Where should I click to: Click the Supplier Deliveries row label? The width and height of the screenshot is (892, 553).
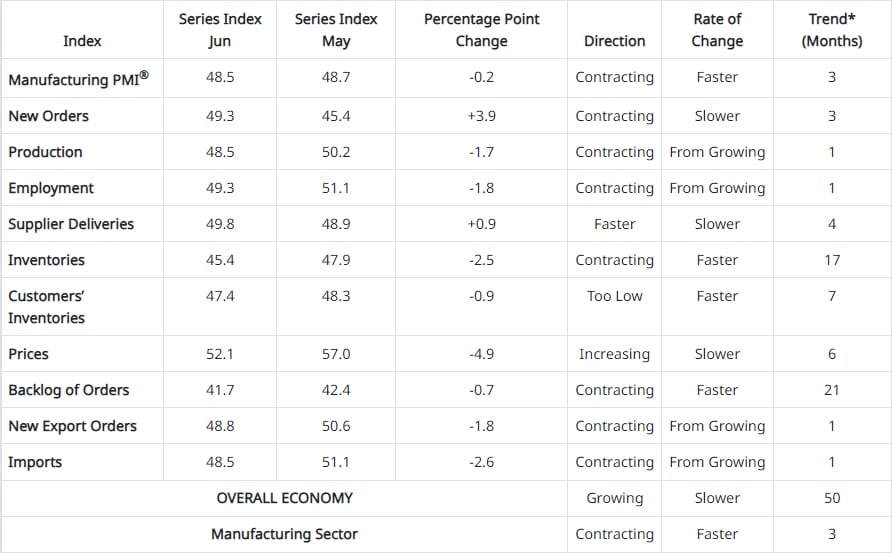pos(71,224)
